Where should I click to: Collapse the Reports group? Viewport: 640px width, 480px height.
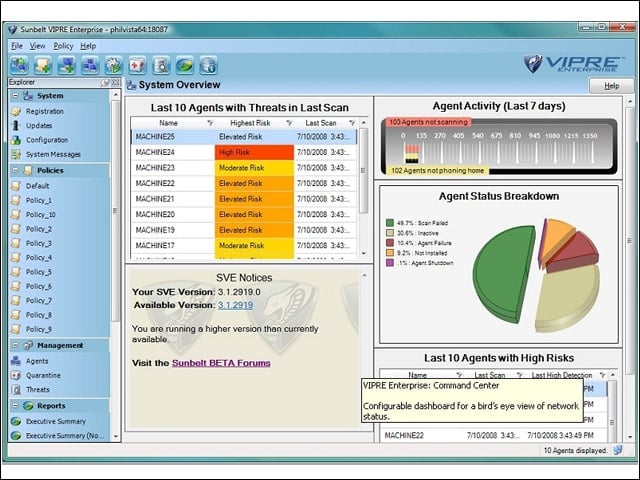point(16,406)
